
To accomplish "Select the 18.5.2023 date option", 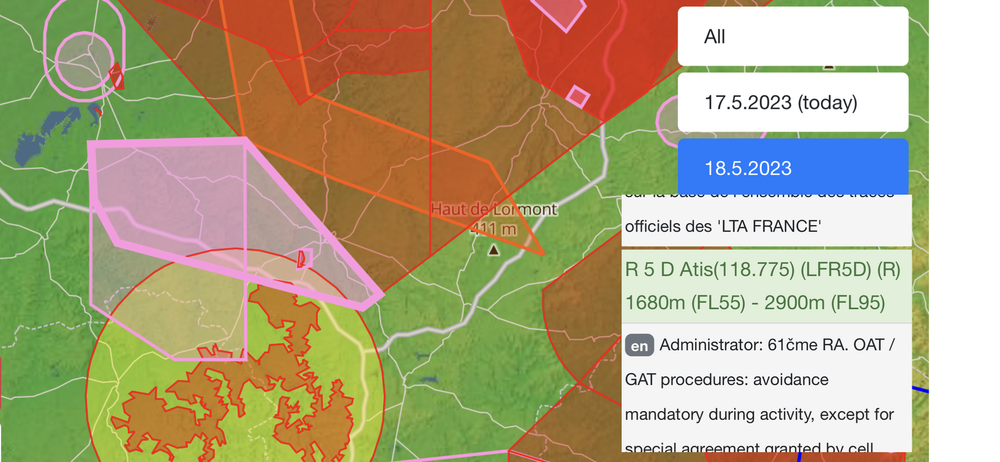I will (793, 168).
